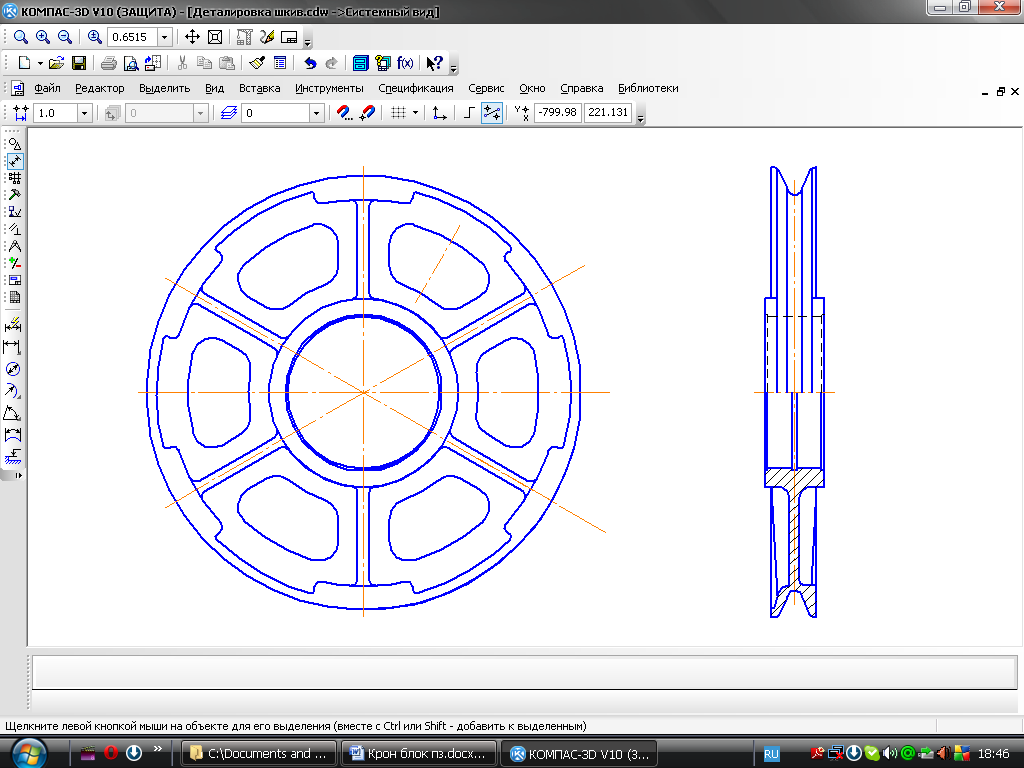Switch to Крон блок пз.docx taskbar button
This screenshot has width=1024, height=768.
coord(419,753)
